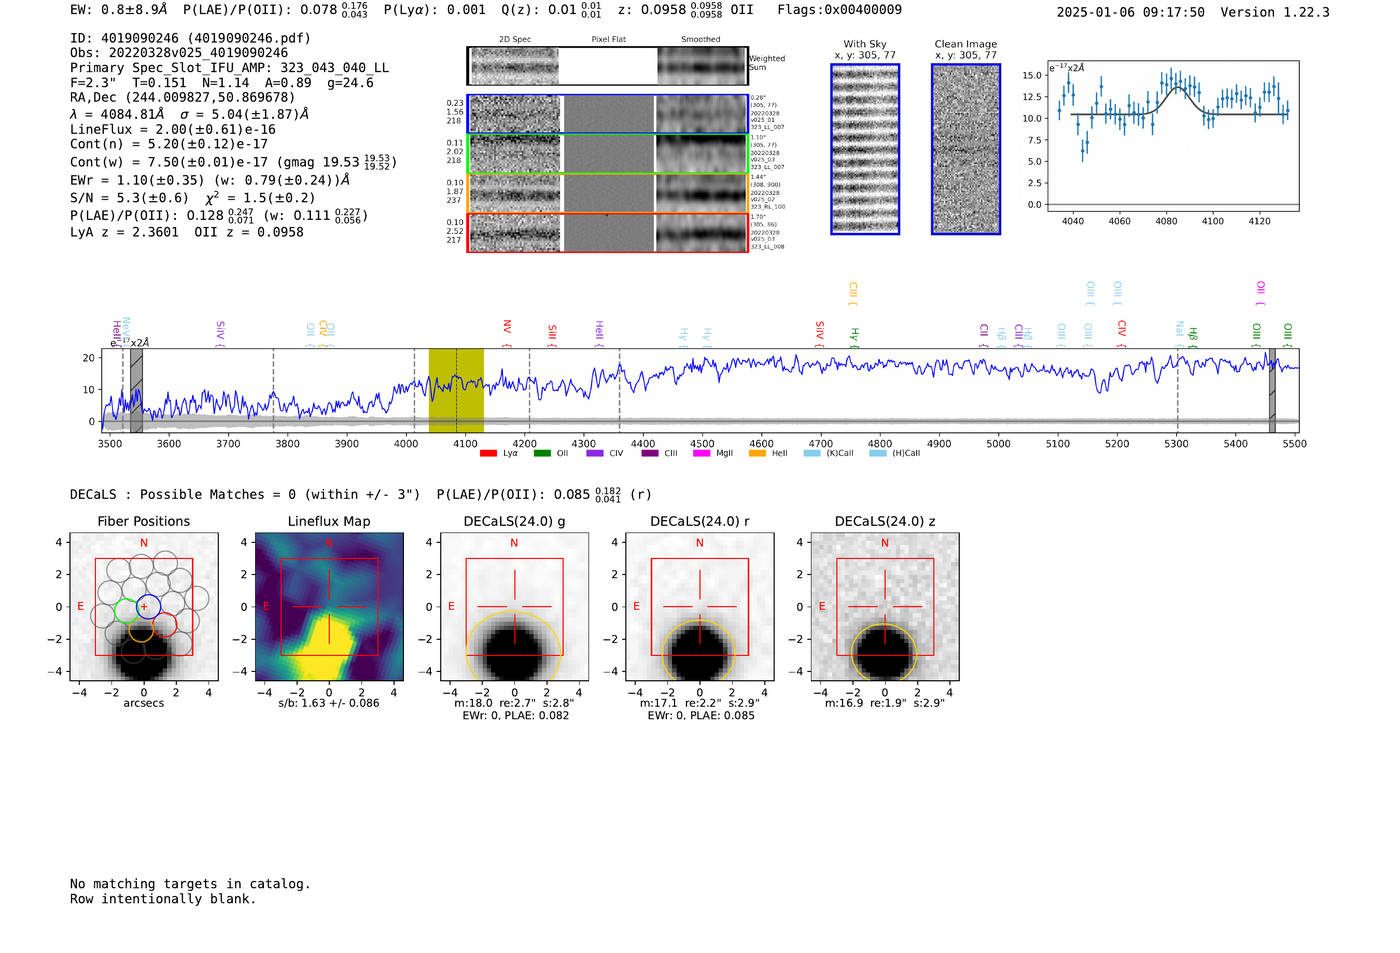The image size is (1400, 953).
Task: Open the Lineflux Map image
Action: pos(329,607)
